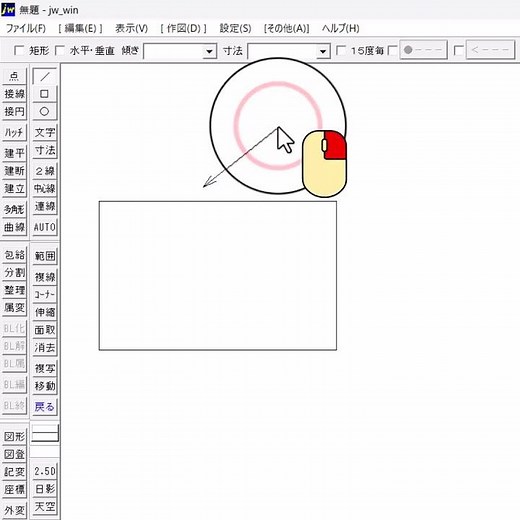520x520 pixels.
Task: Click the line attribute swatch above 2.5D
Action: (x=45, y=433)
